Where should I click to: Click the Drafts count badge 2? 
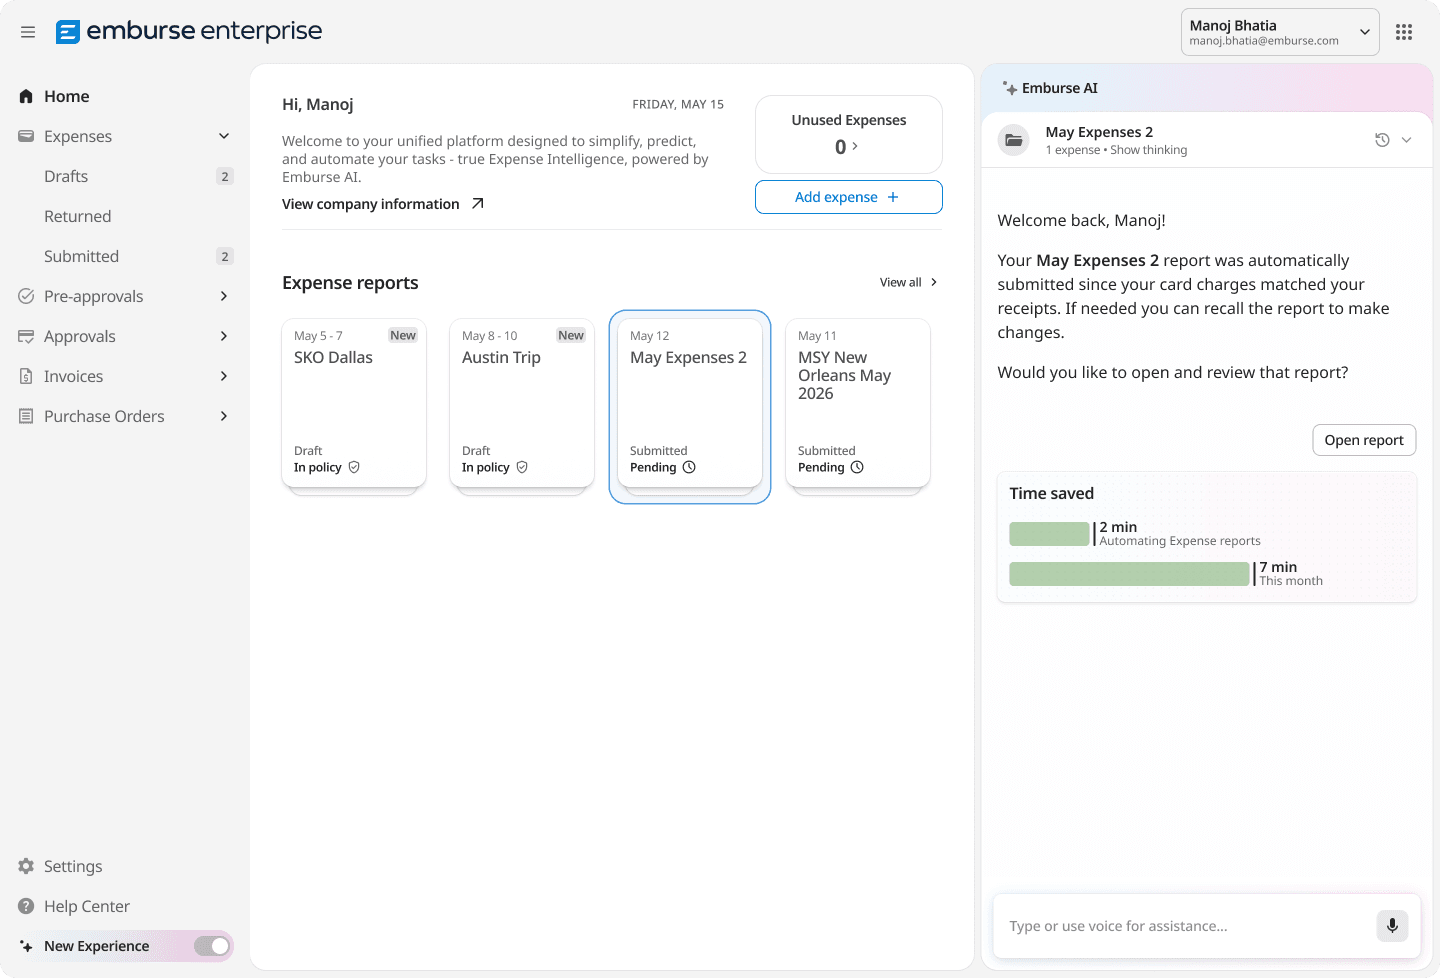(x=225, y=176)
